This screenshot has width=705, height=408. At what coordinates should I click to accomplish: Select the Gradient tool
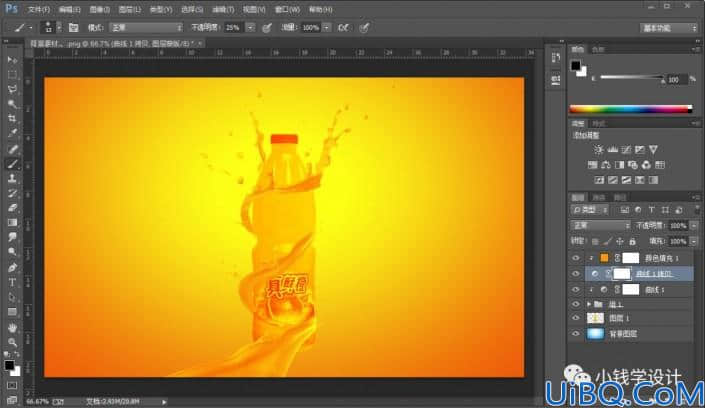coord(12,223)
